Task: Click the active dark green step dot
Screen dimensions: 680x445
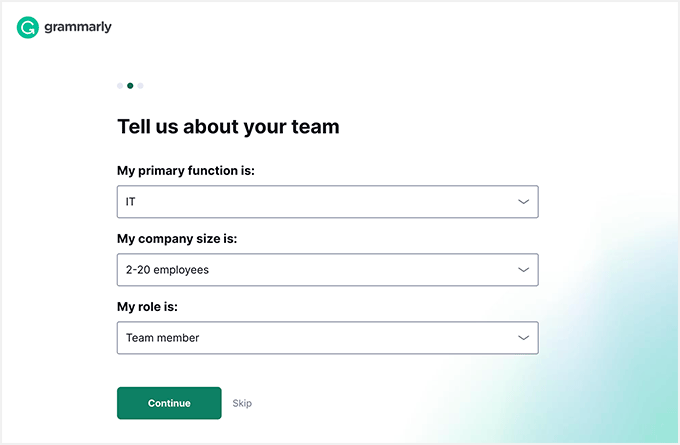Action: (x=130, y=86)
